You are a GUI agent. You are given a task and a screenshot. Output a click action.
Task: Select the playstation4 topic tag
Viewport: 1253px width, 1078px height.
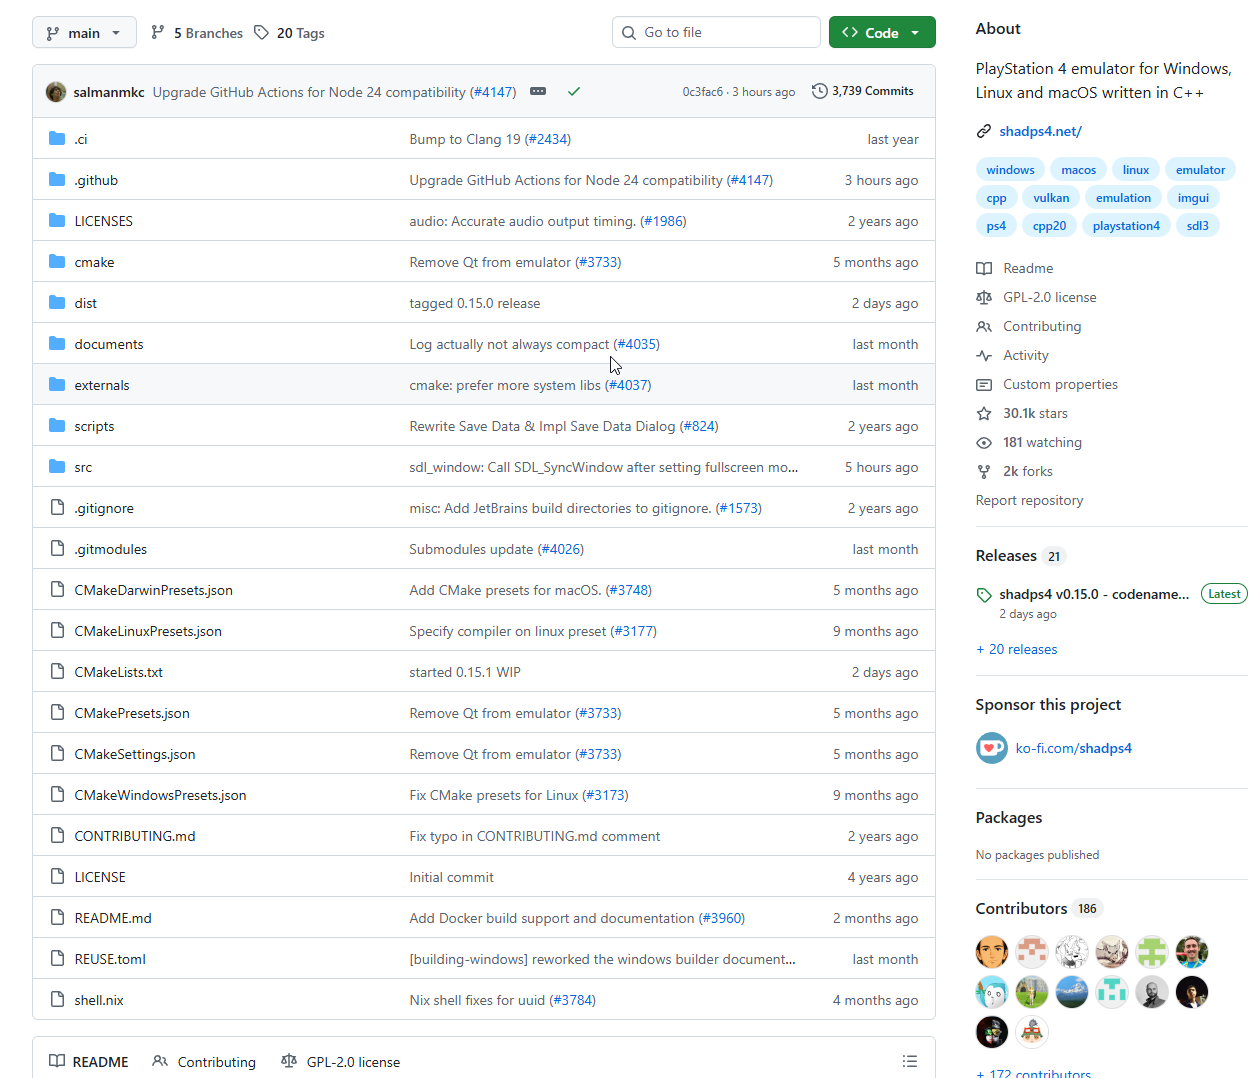(1126, 226)
